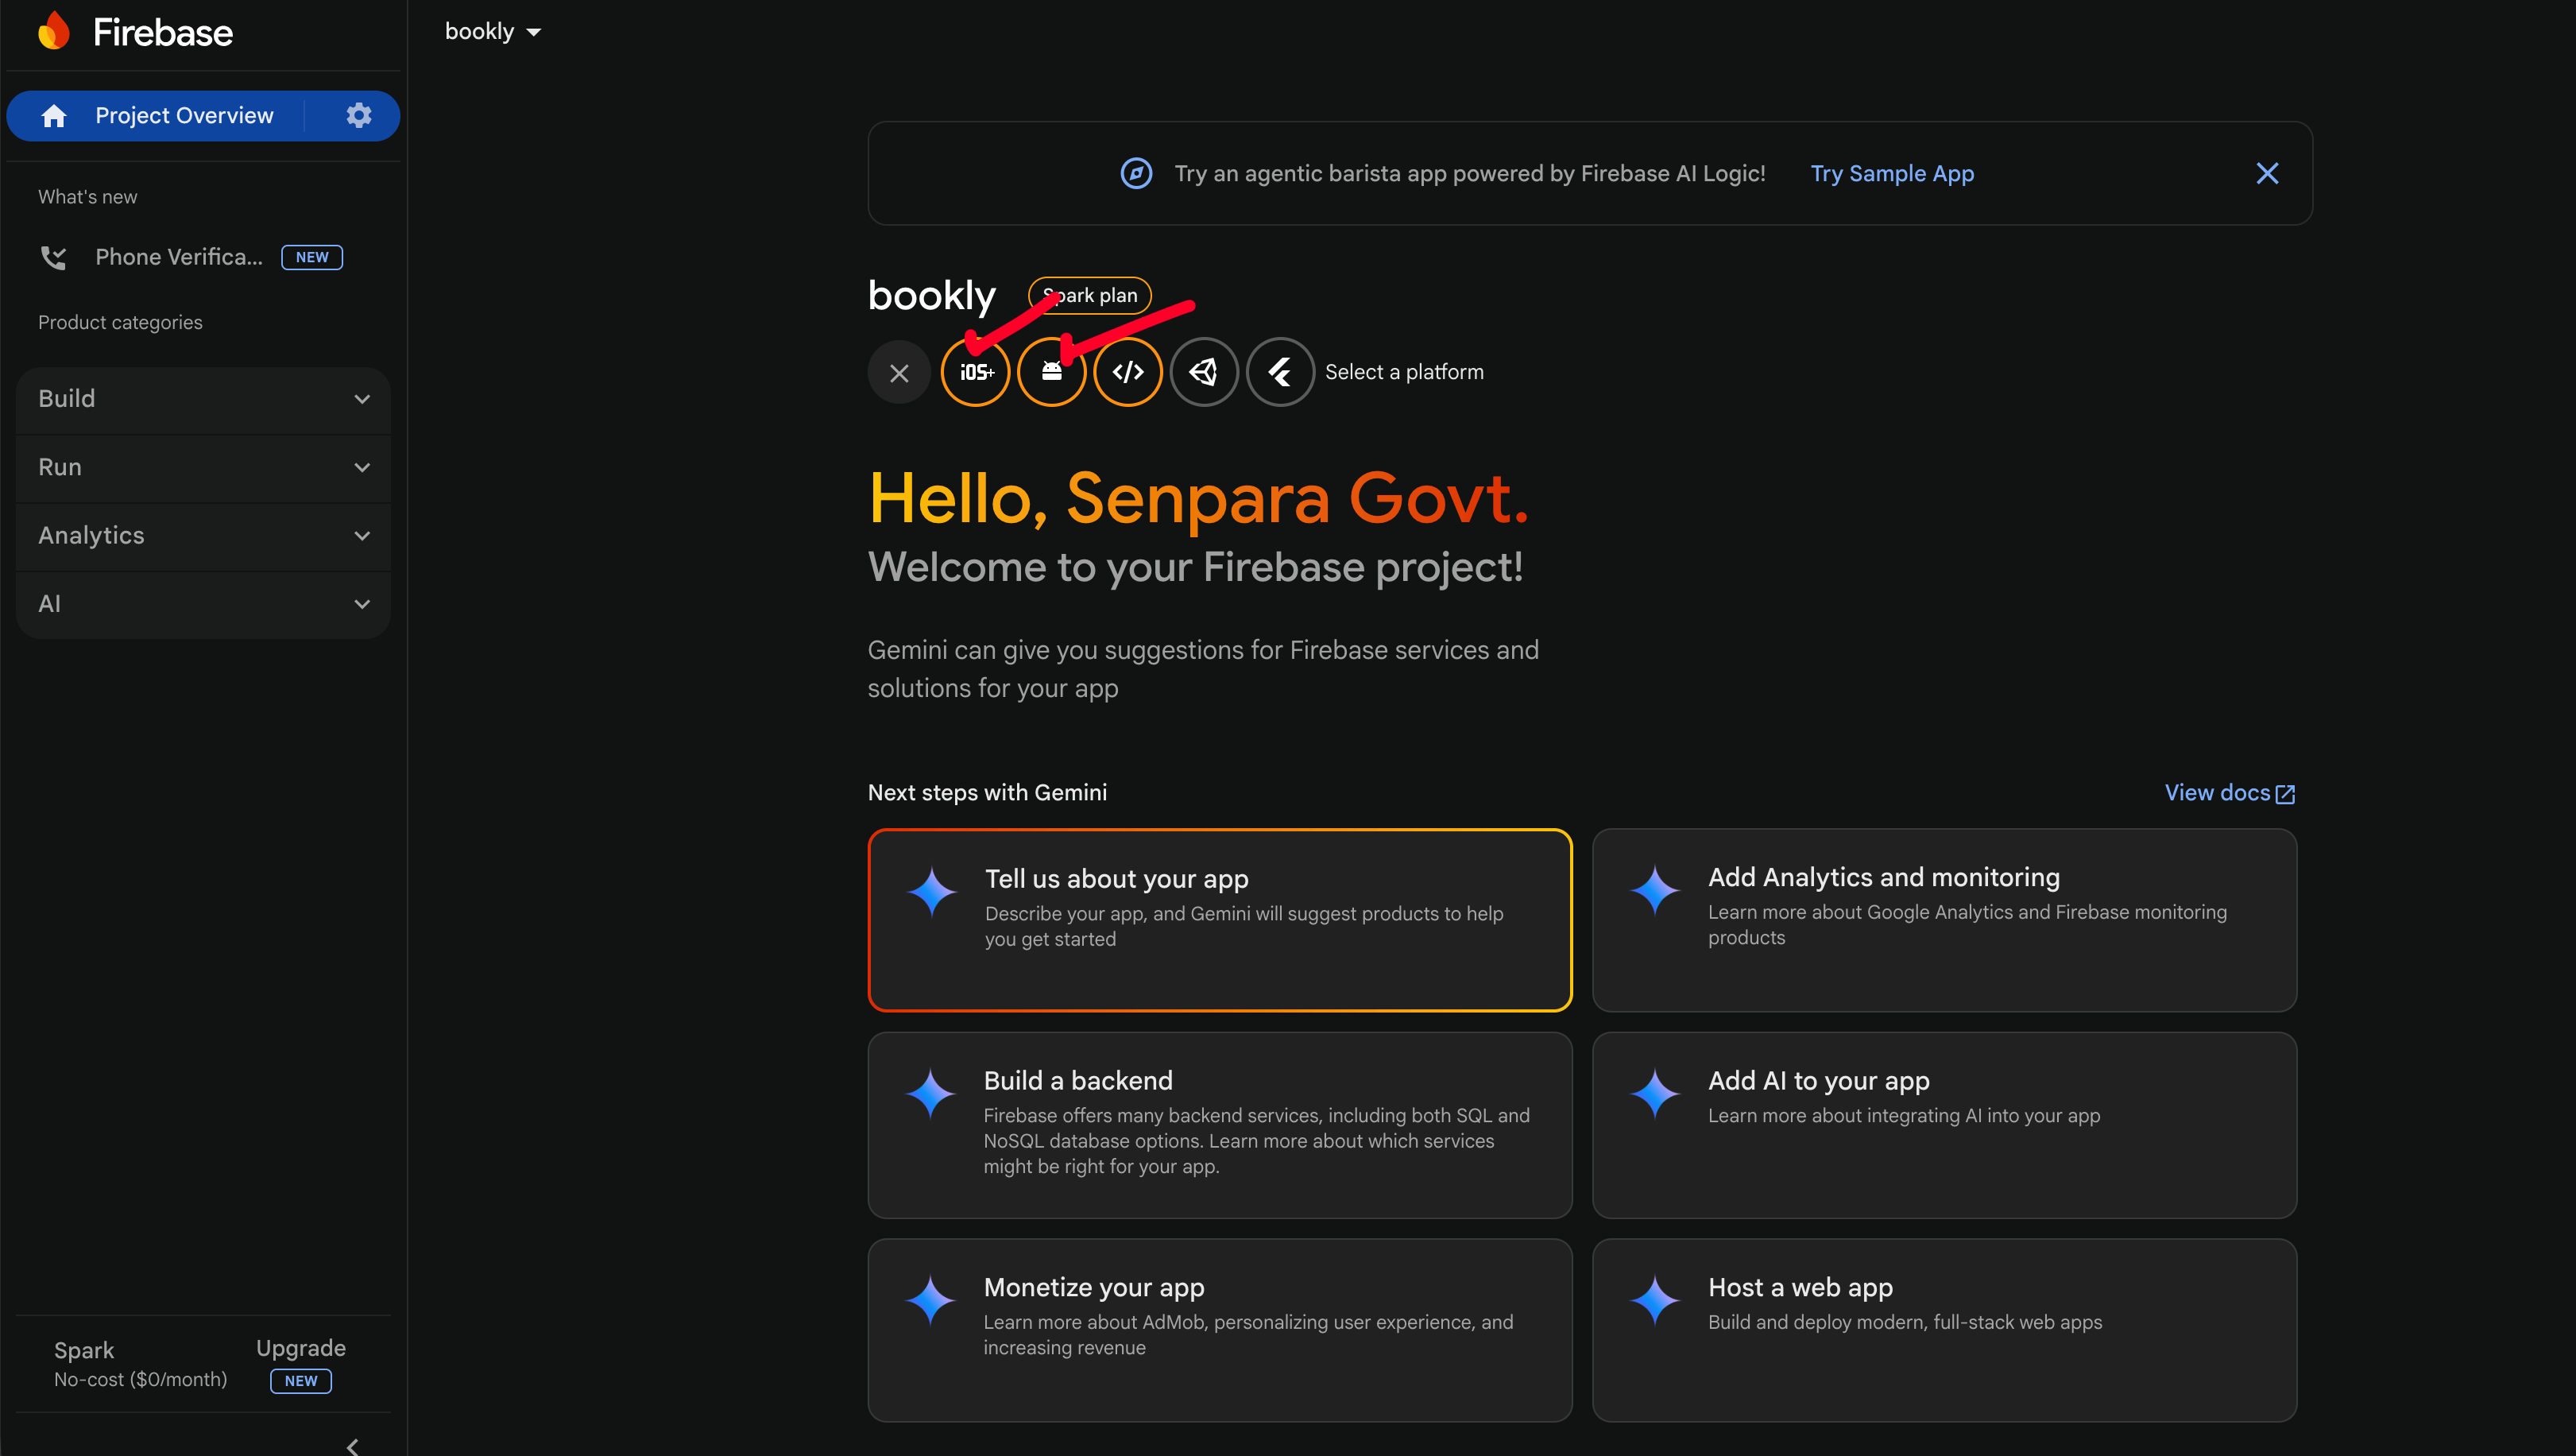Dismiss the barista app banner
This screenshot has height=1456, width=2576.
(2267, 173)
